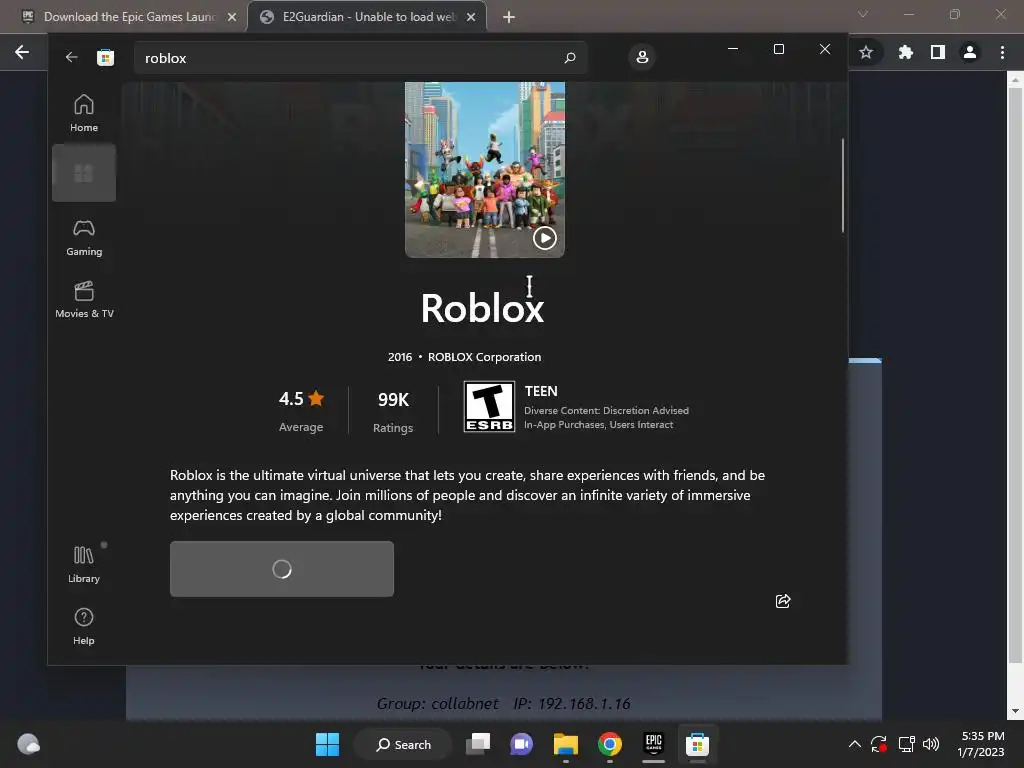Minimize the Microsoft Store window

click(733, 49)
